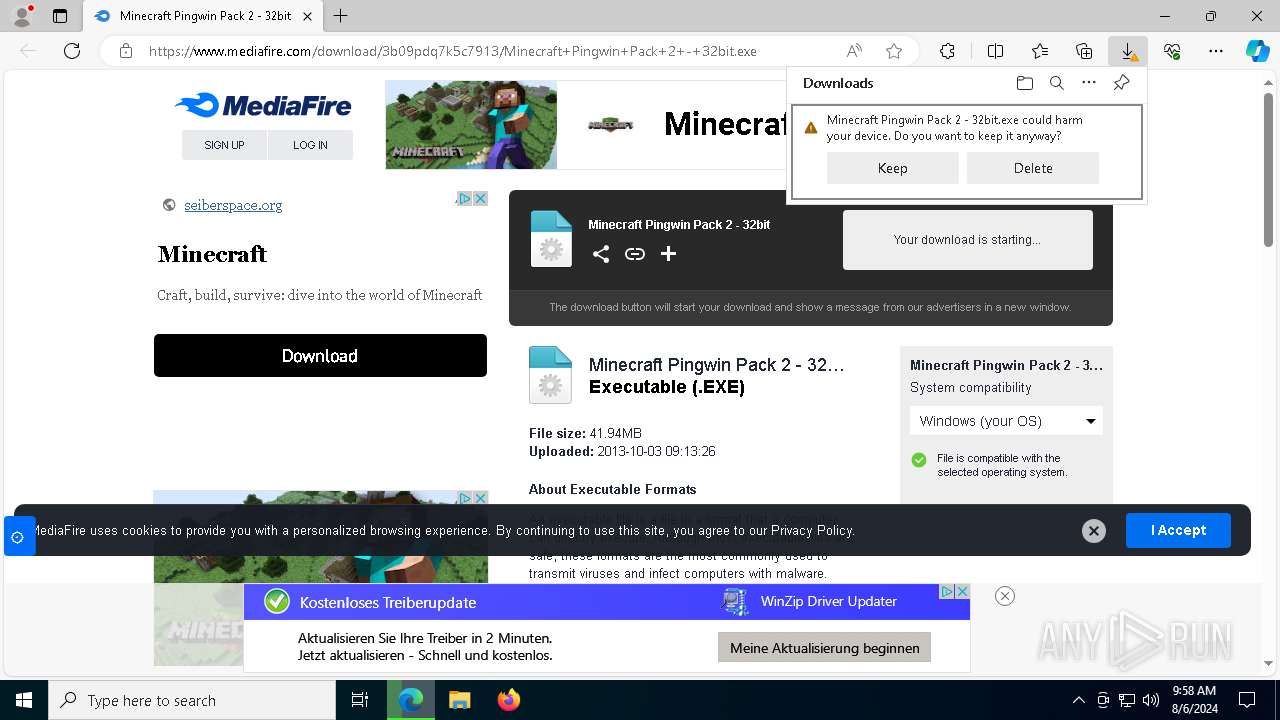Select the 'File size: 41.94MB' text
The width and height of the screenshot is (1280, 720).
(x=585, y=433)
